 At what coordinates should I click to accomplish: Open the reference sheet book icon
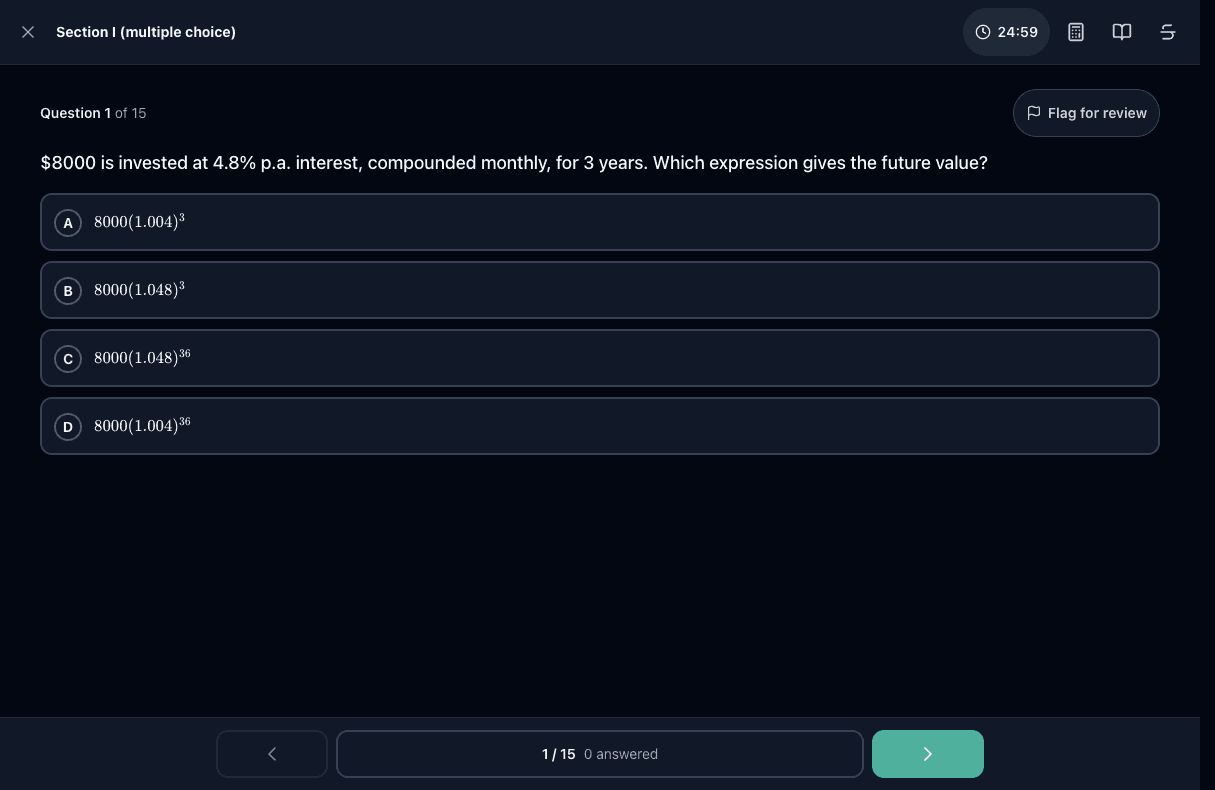click(1122, 32)
